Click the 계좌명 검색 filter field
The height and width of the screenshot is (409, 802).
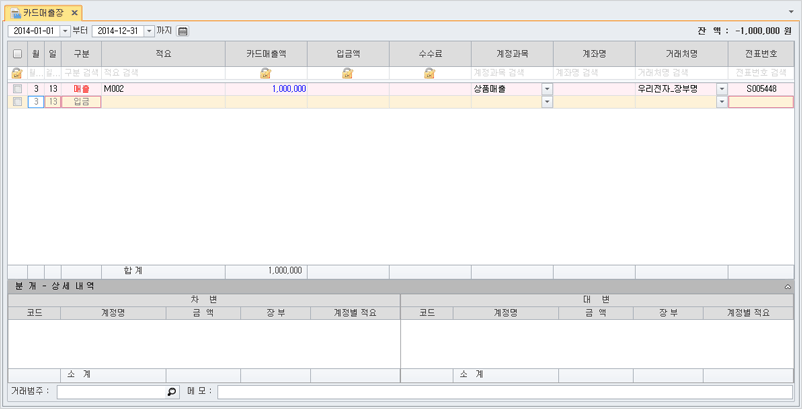(594, 74)
